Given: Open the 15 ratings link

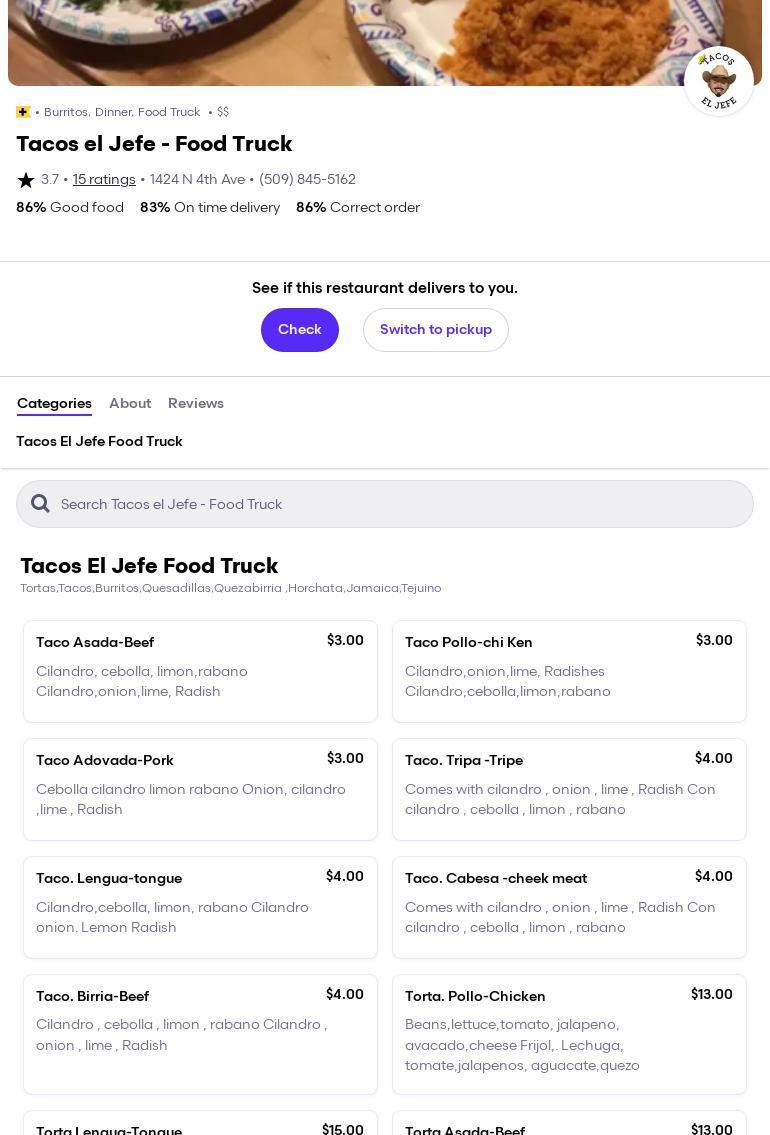Looking at the screenshot, I should coord(104,180).
